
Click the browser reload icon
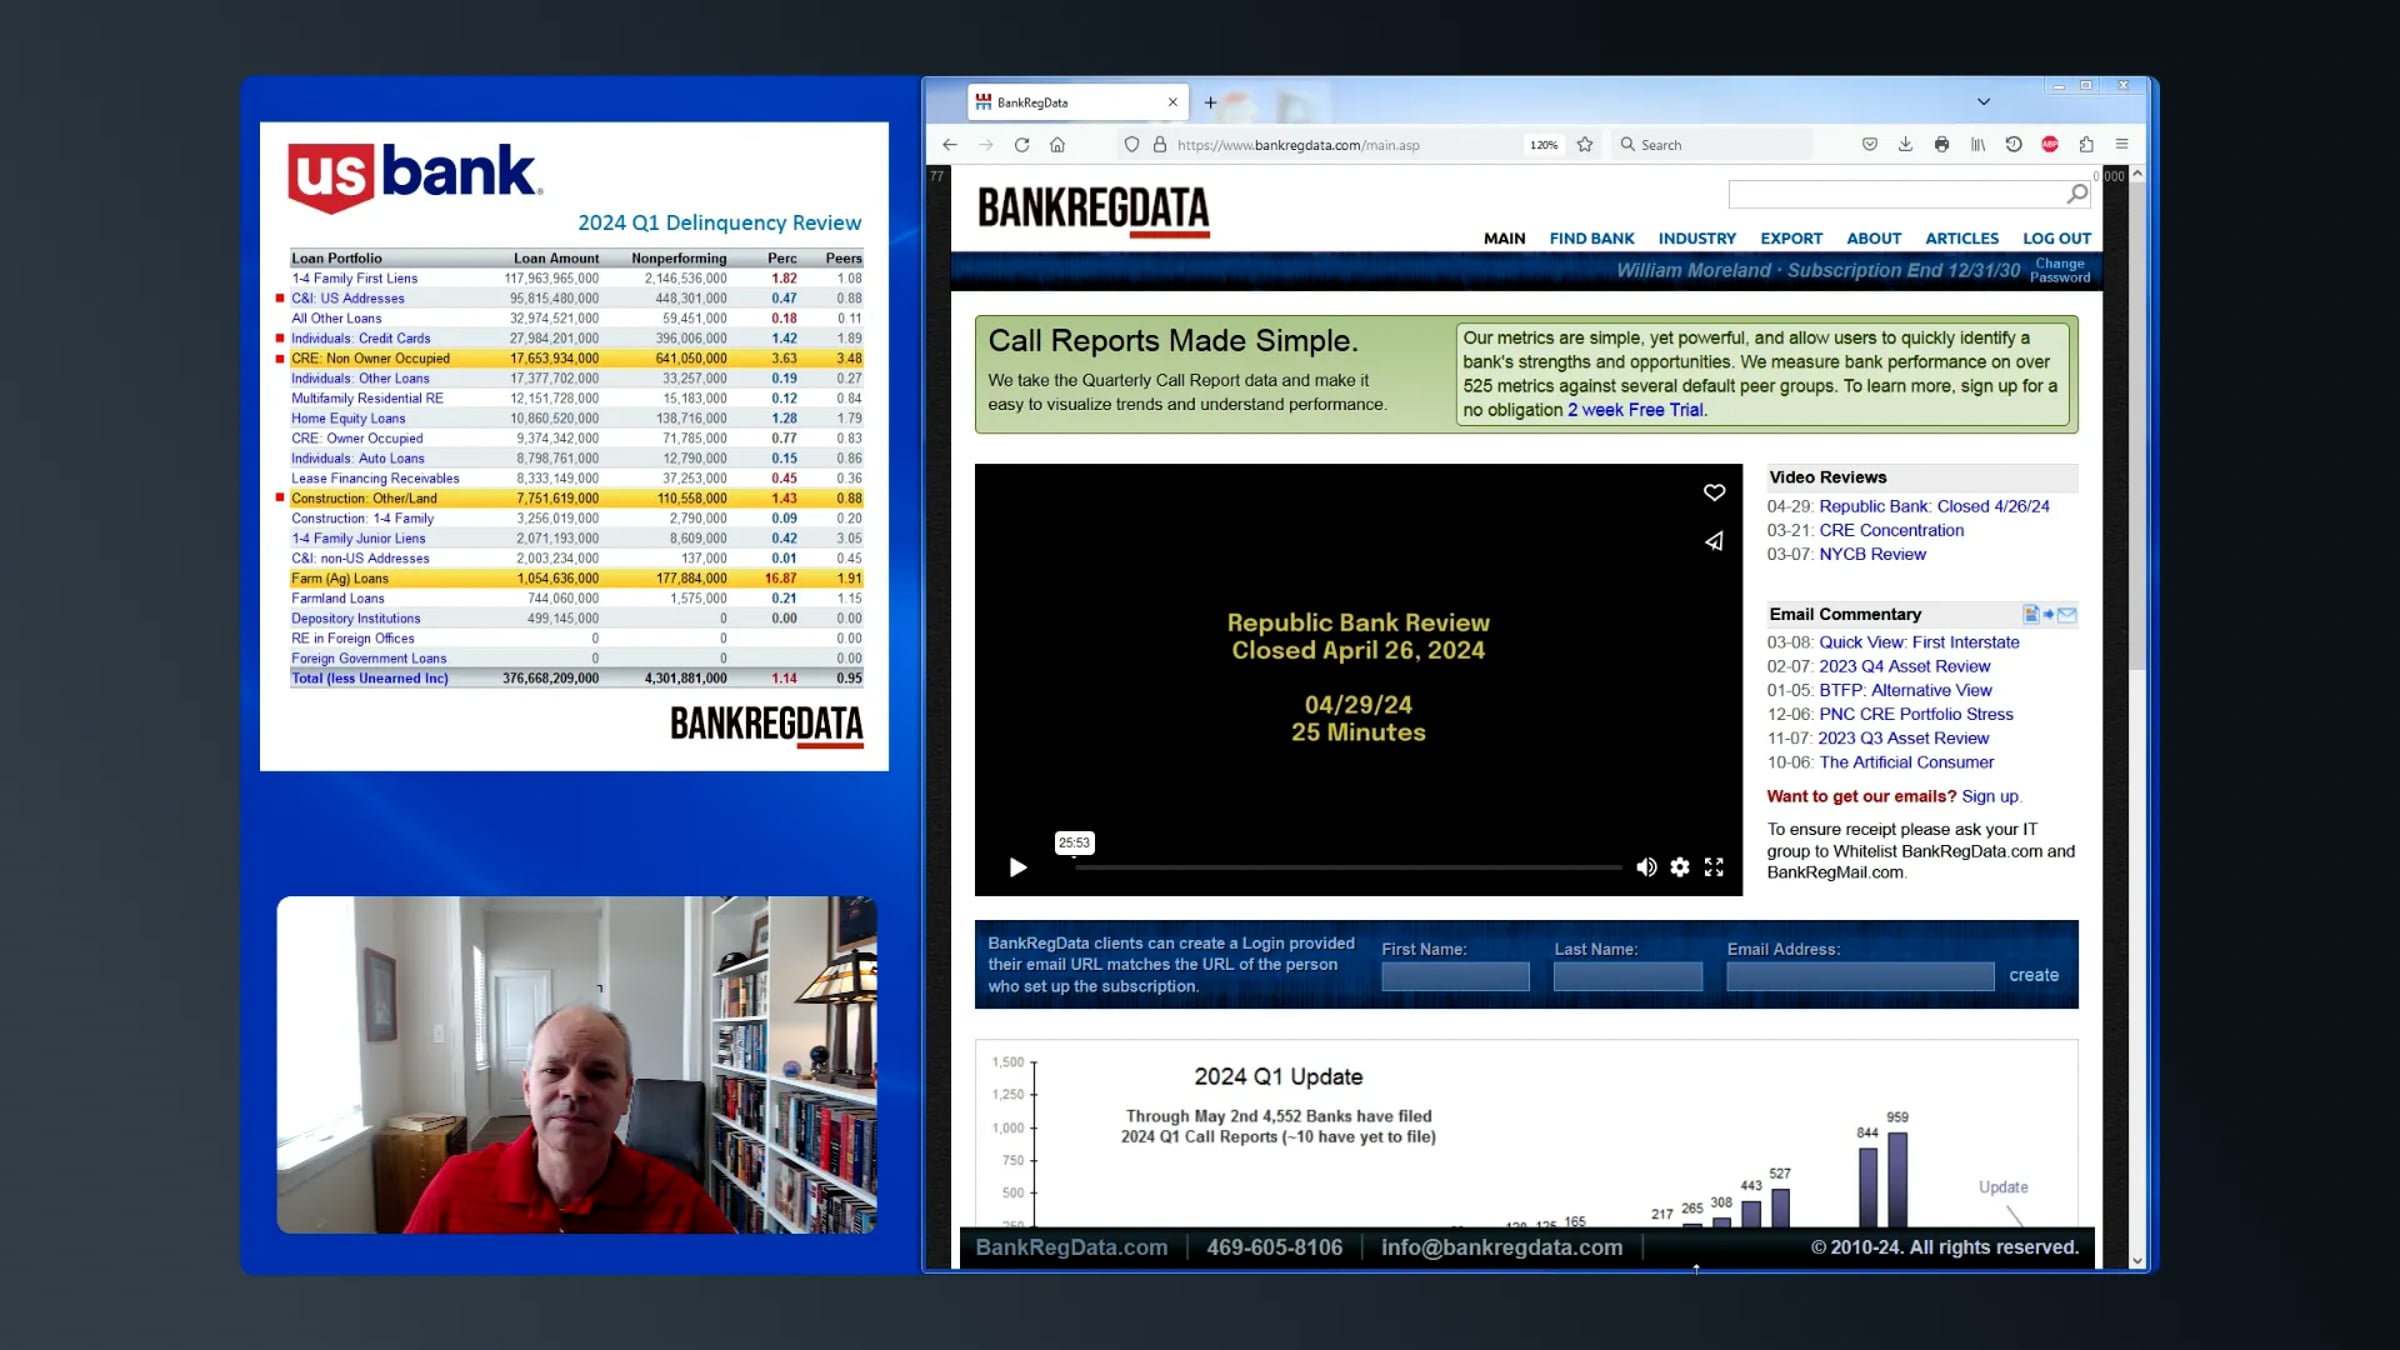click(1021, 145)
